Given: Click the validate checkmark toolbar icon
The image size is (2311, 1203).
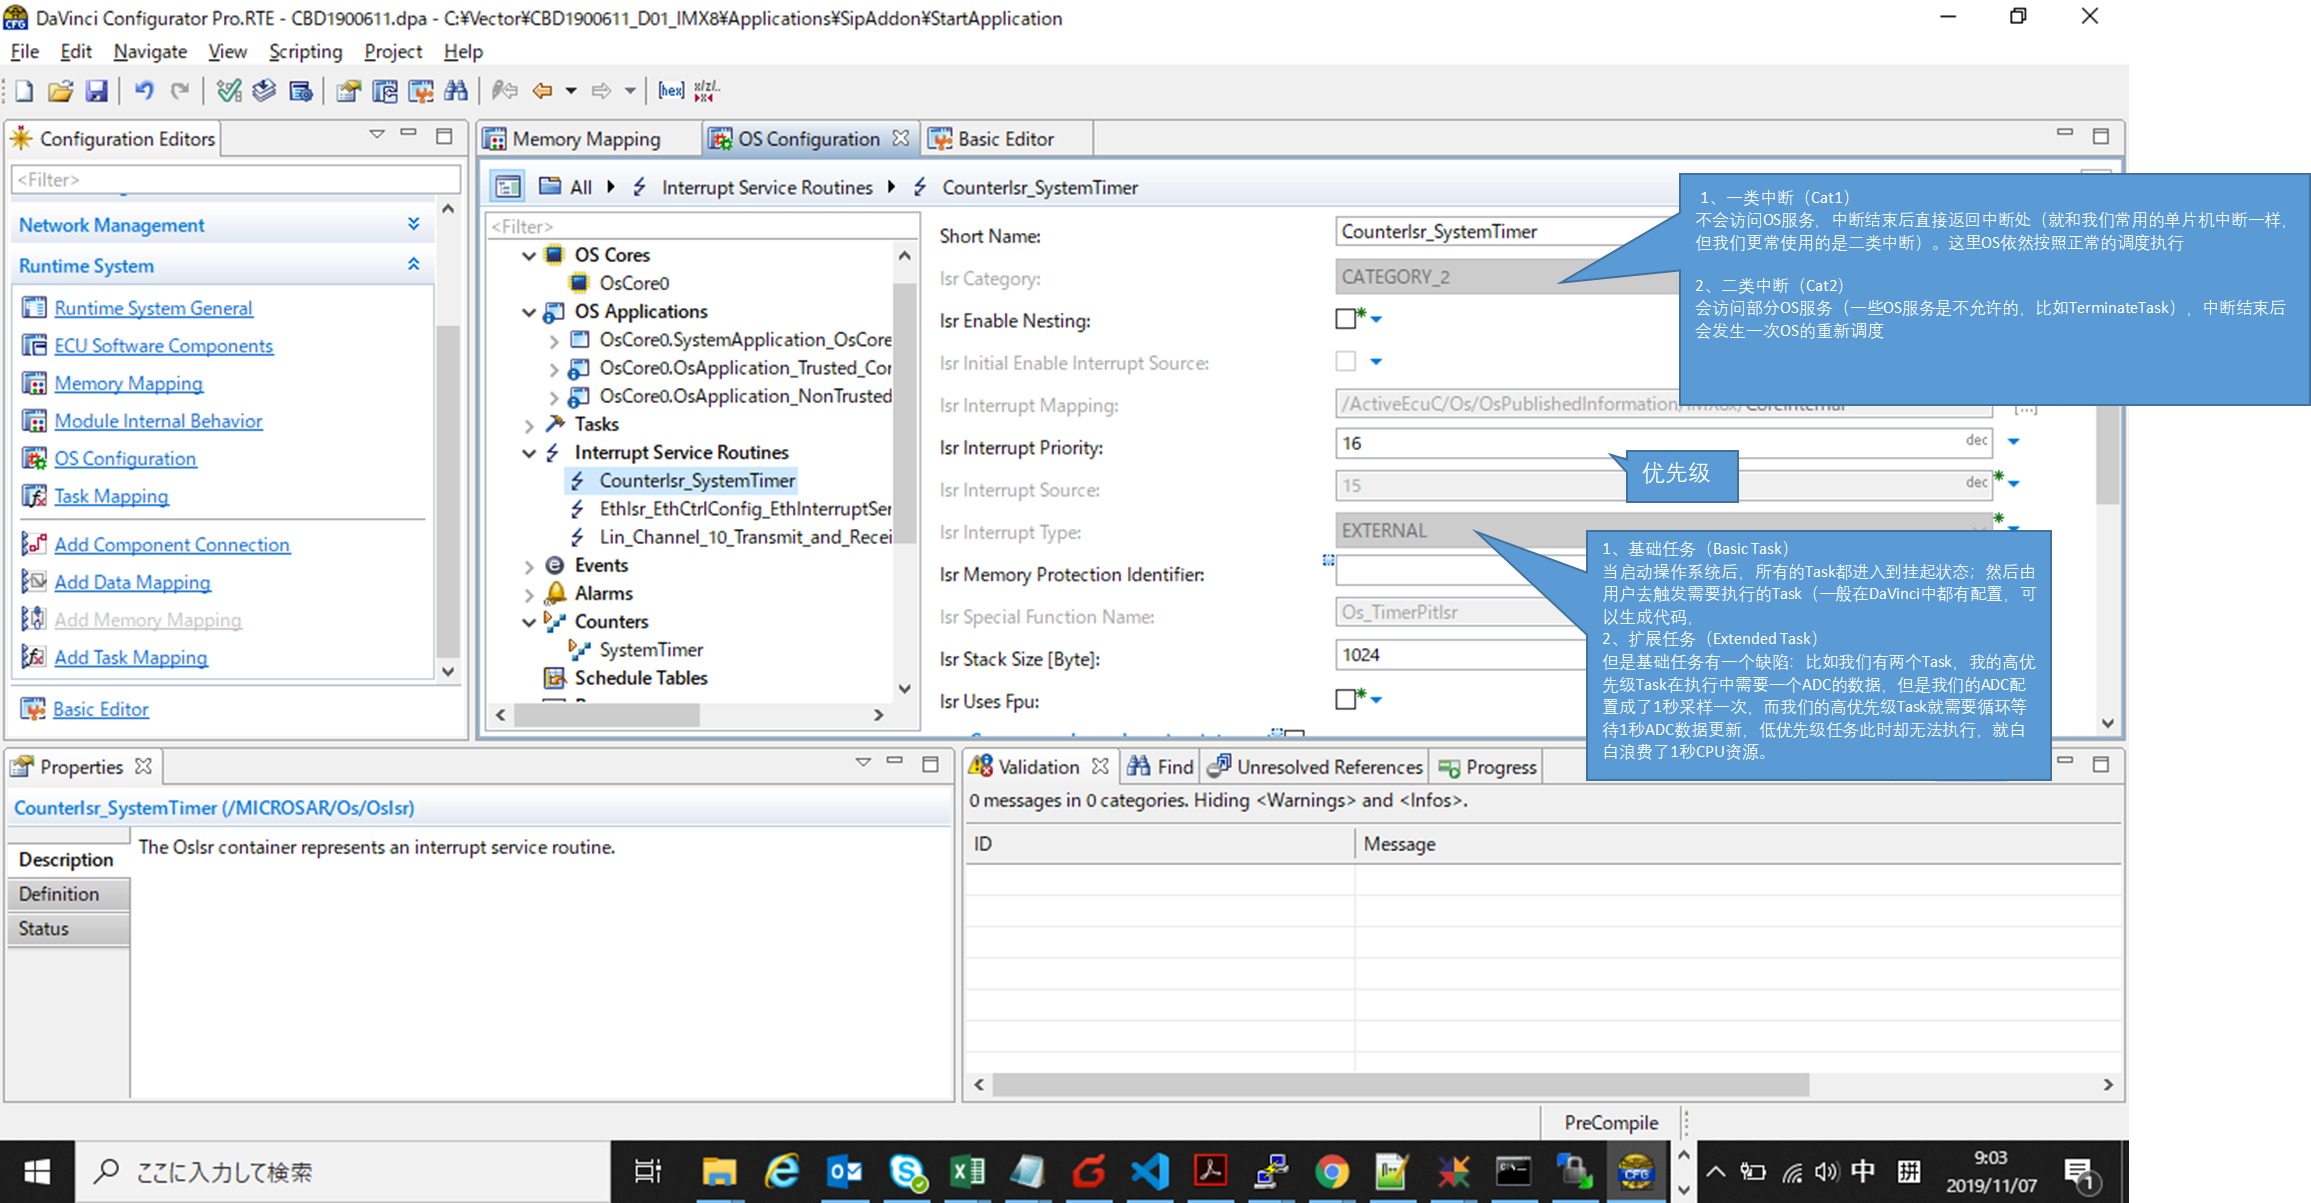Looking at the screenshot, I should pos(229,91).
